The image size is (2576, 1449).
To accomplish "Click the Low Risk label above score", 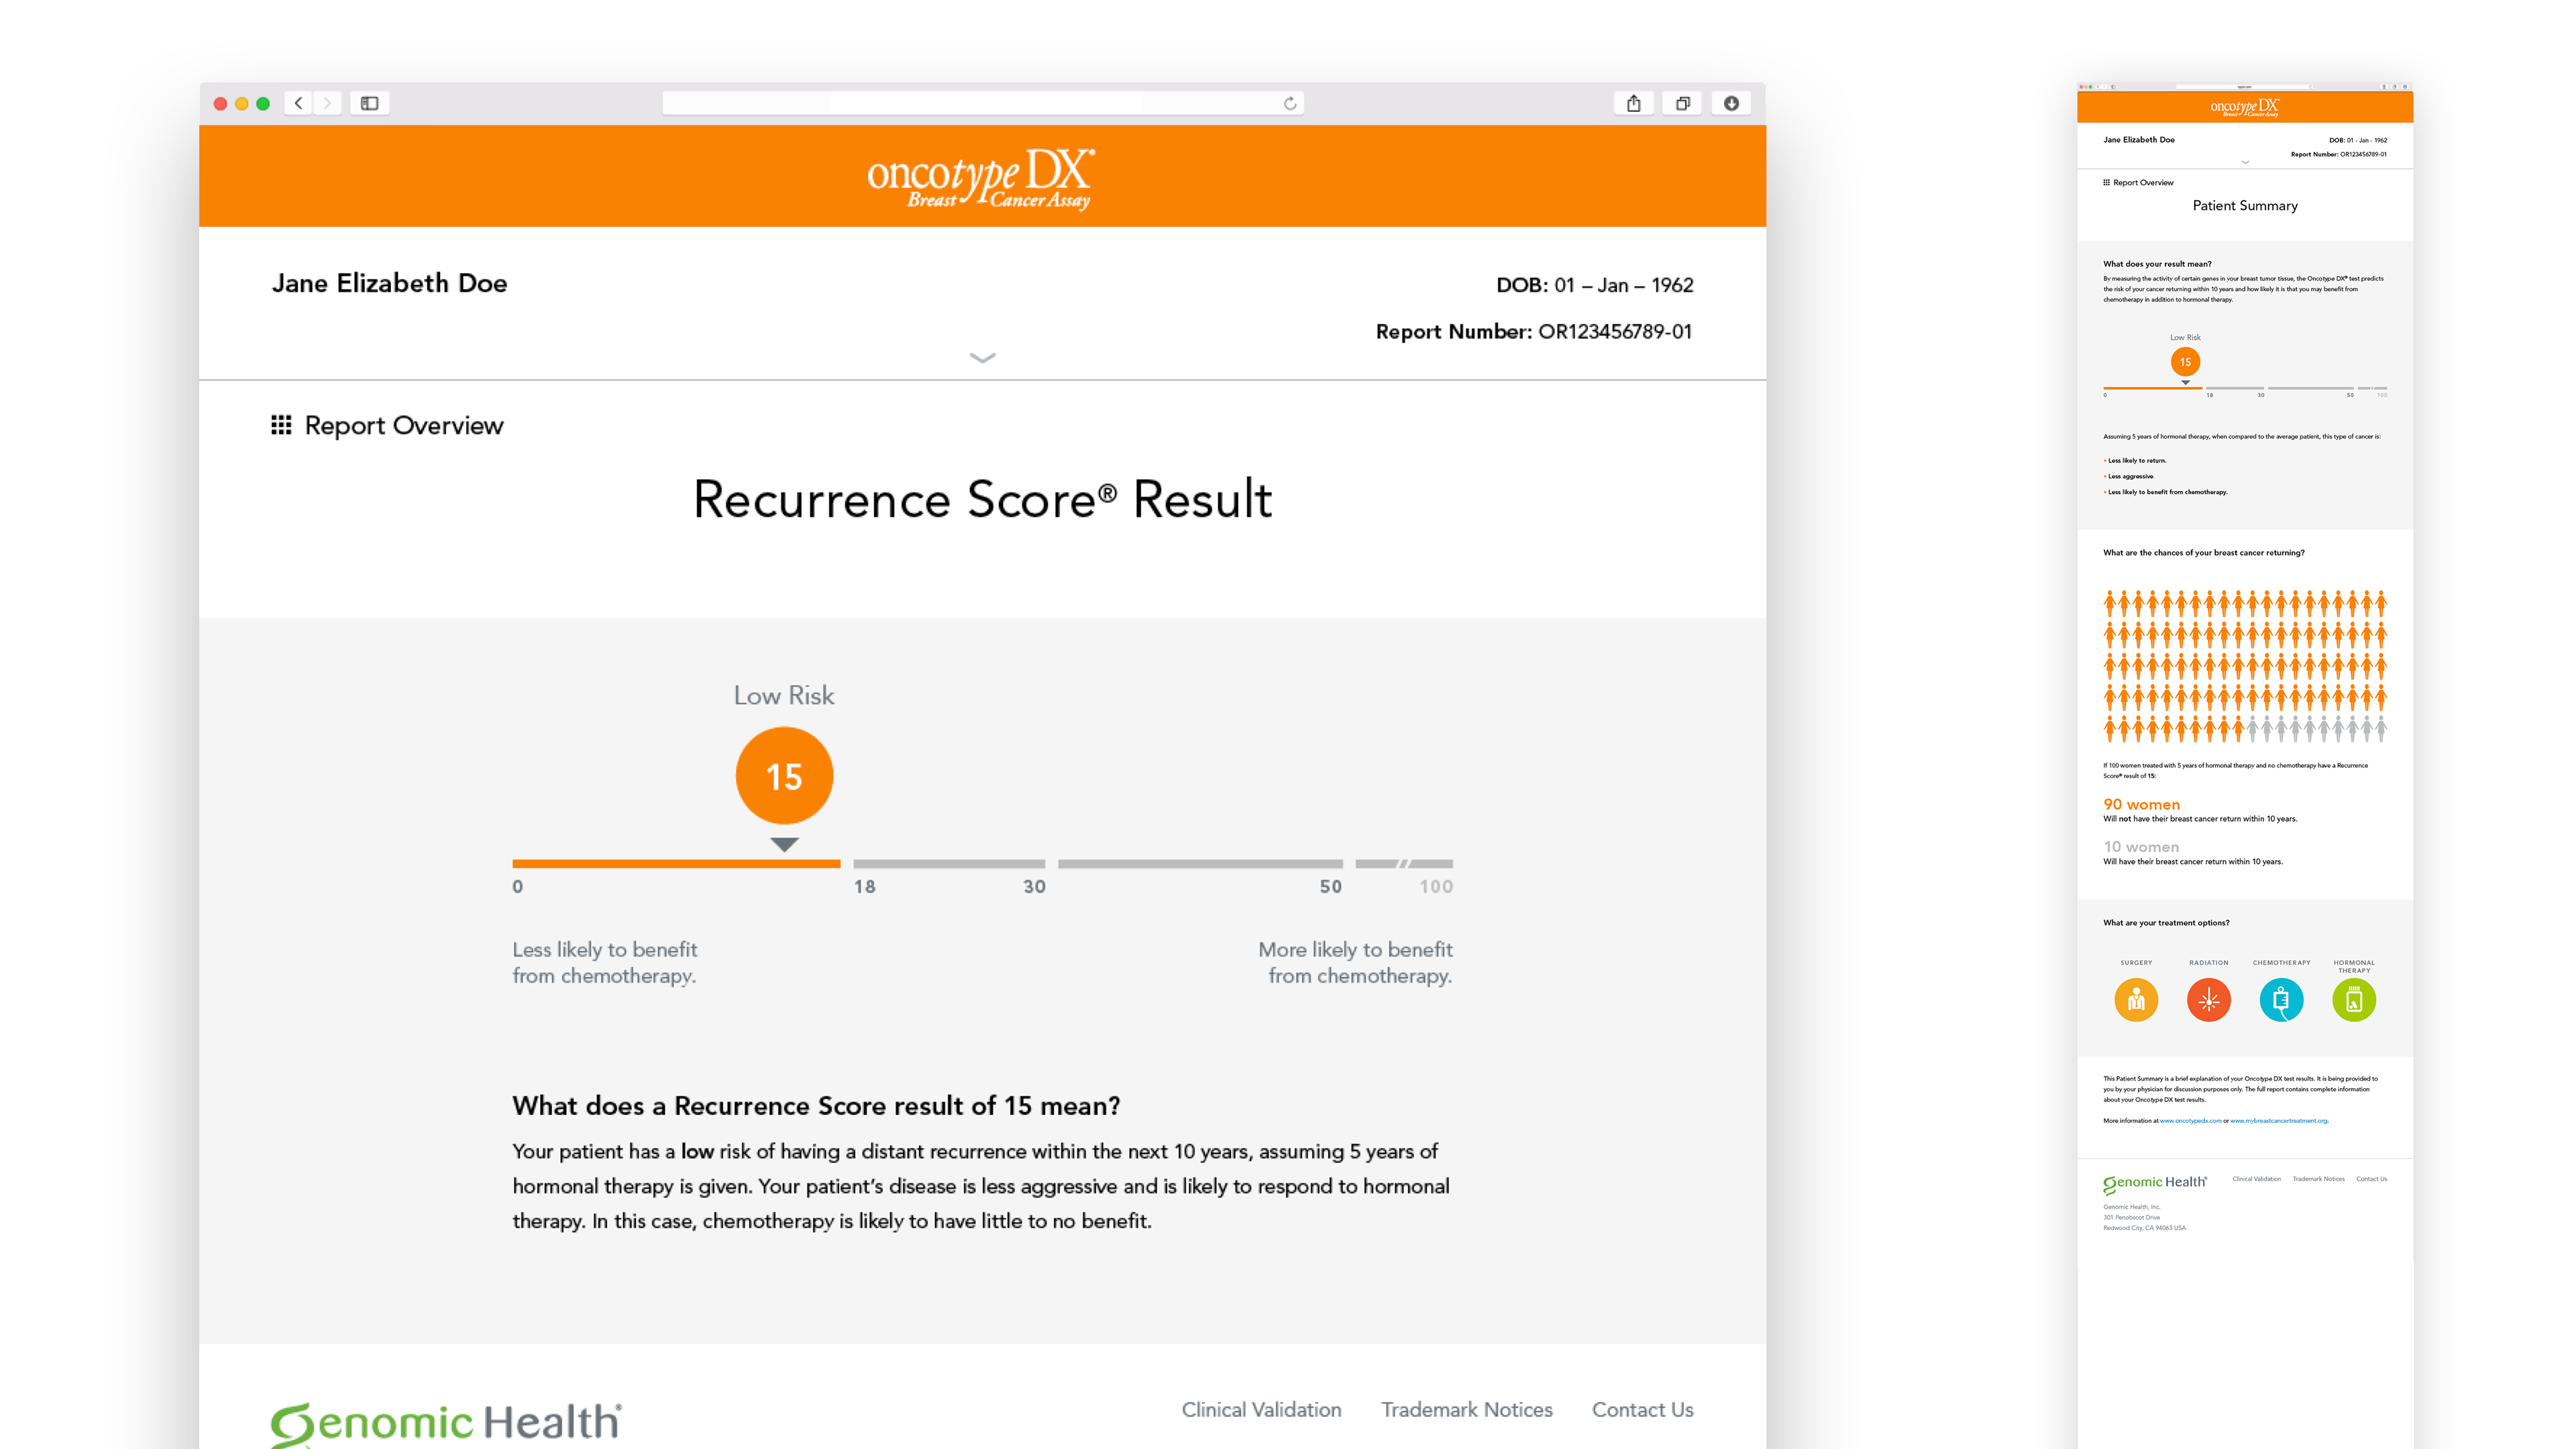I will pos(784,695).
